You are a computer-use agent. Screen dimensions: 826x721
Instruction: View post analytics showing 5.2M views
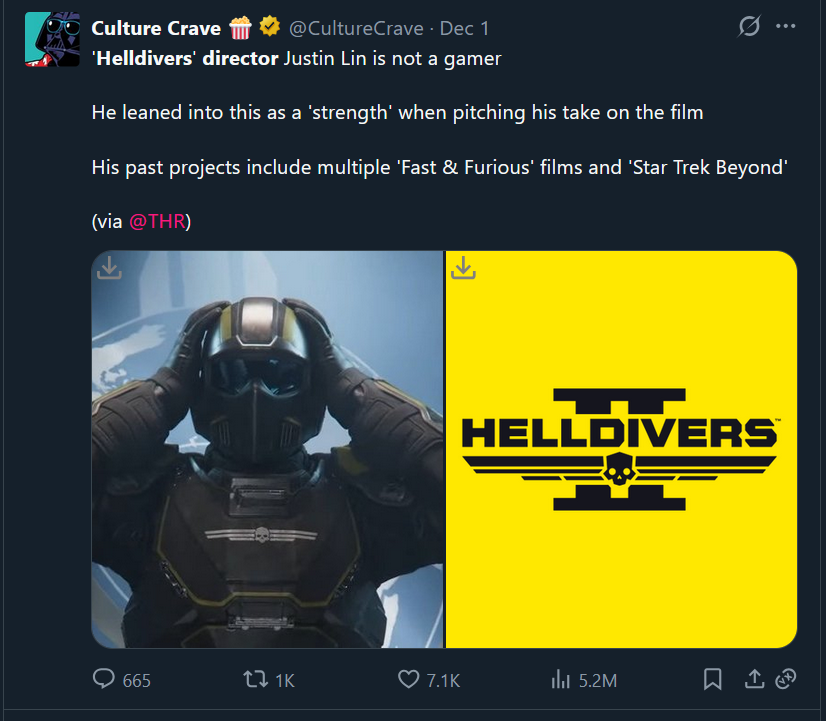coord(560,679)
